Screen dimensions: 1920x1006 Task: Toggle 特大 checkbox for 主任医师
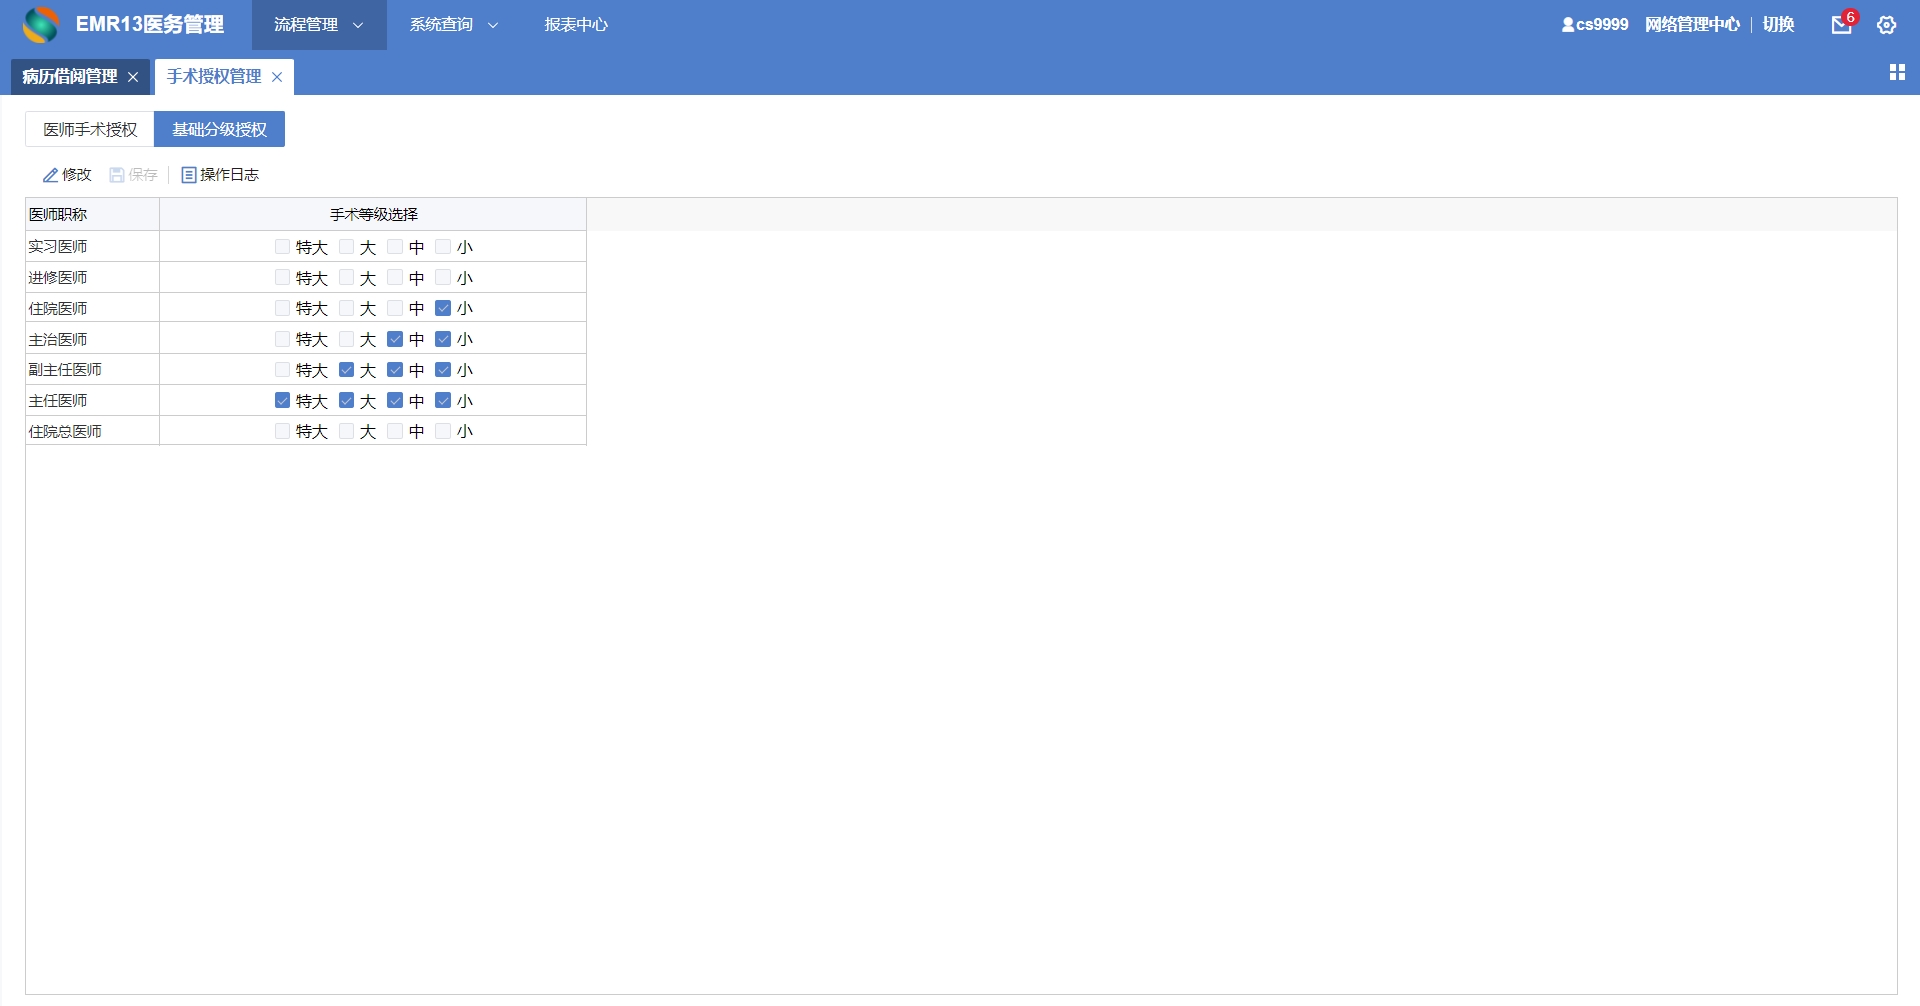click(282, 400)
